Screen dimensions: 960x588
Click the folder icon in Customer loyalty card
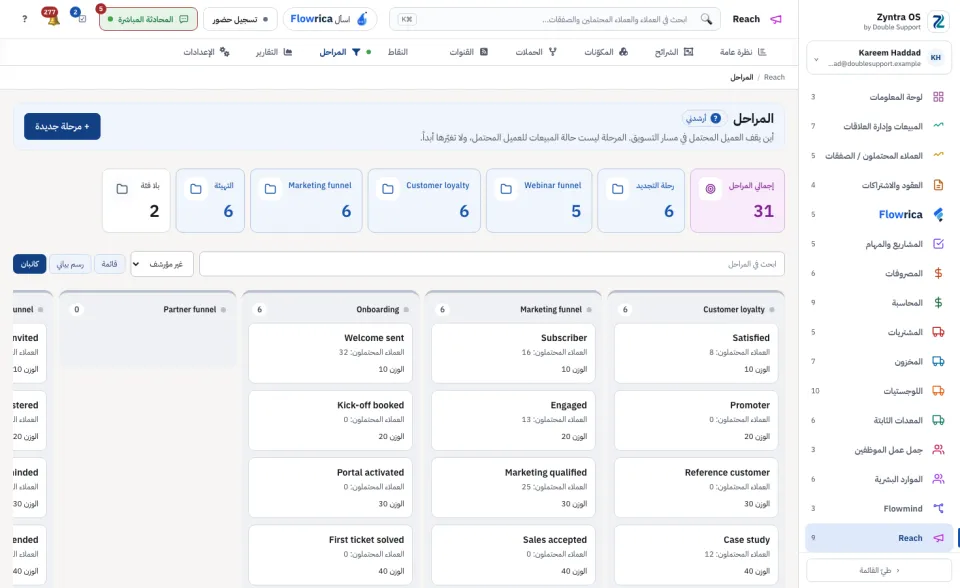tap(388, 189)
